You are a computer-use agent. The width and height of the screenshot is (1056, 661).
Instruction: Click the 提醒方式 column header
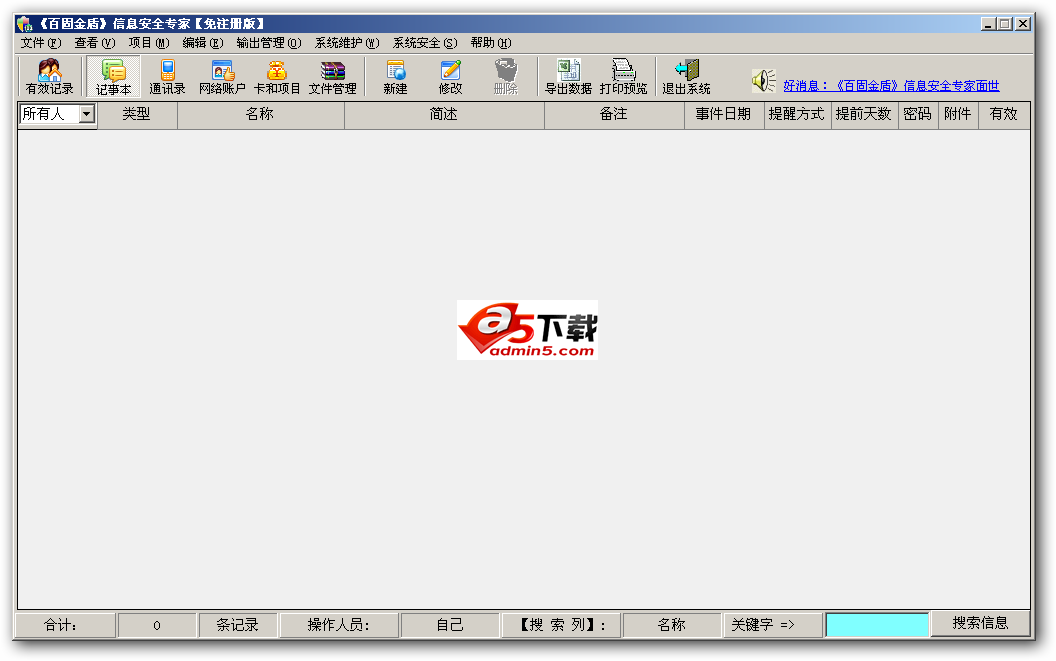click(797, 115)
